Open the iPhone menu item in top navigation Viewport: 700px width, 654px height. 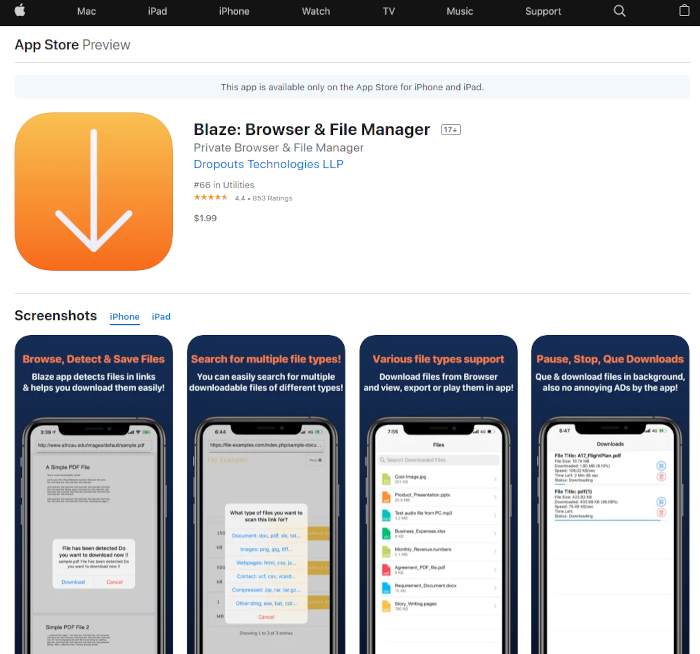[x=234, y=11]
